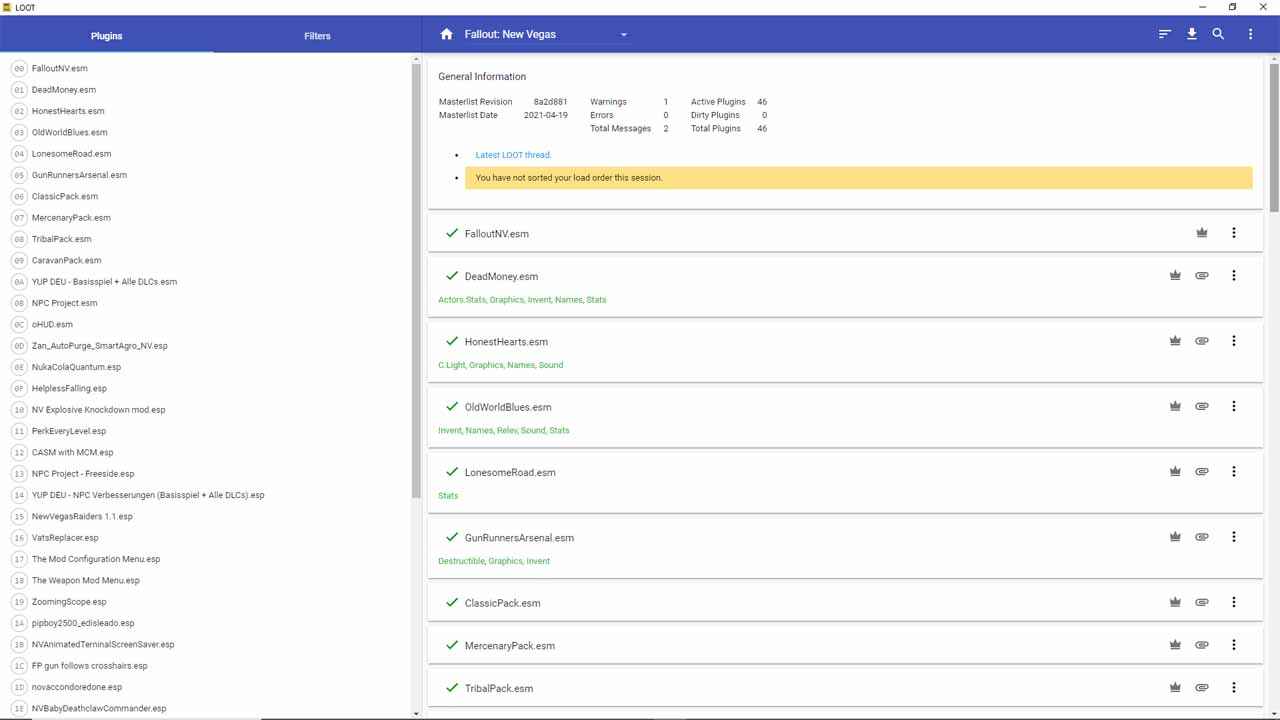The image size is (1280, 720).
Task: Click the crown icon on MercenaryPack.esm card
Action: coord(1175,645)
